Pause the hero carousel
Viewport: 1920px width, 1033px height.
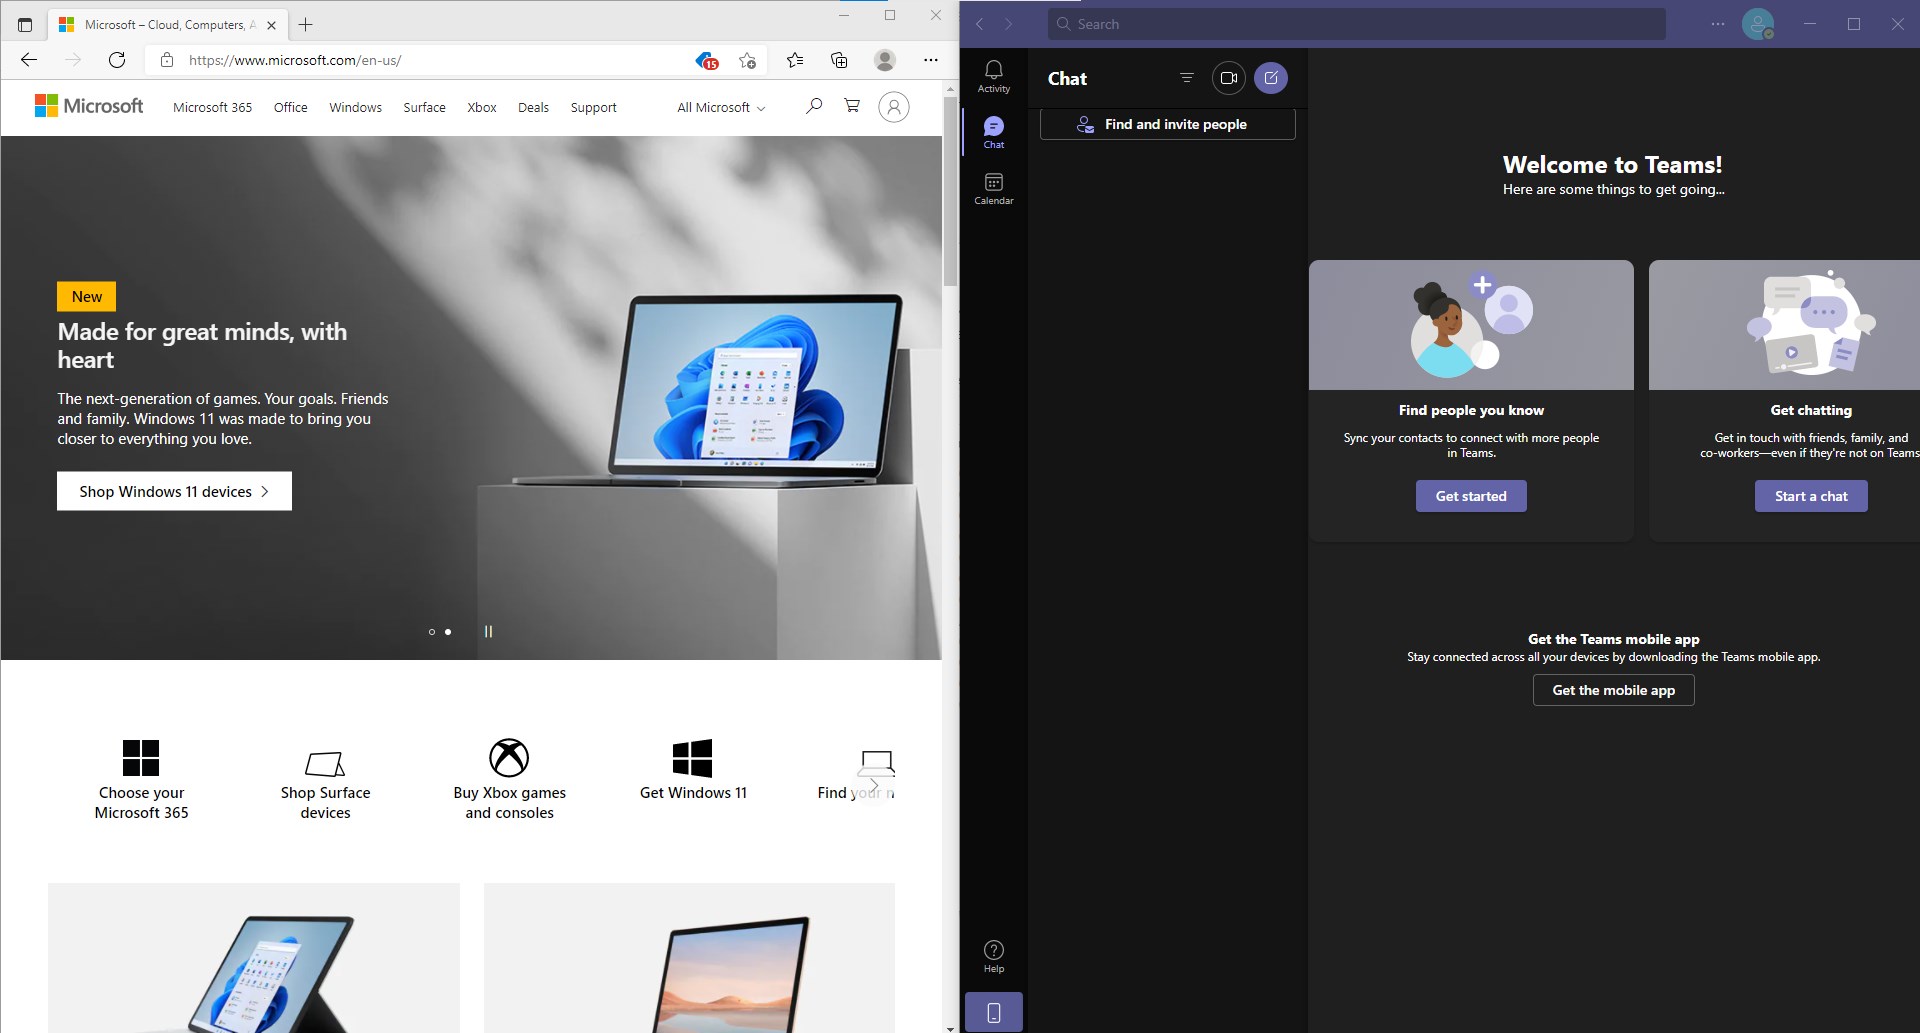click(x=488, y=632)
